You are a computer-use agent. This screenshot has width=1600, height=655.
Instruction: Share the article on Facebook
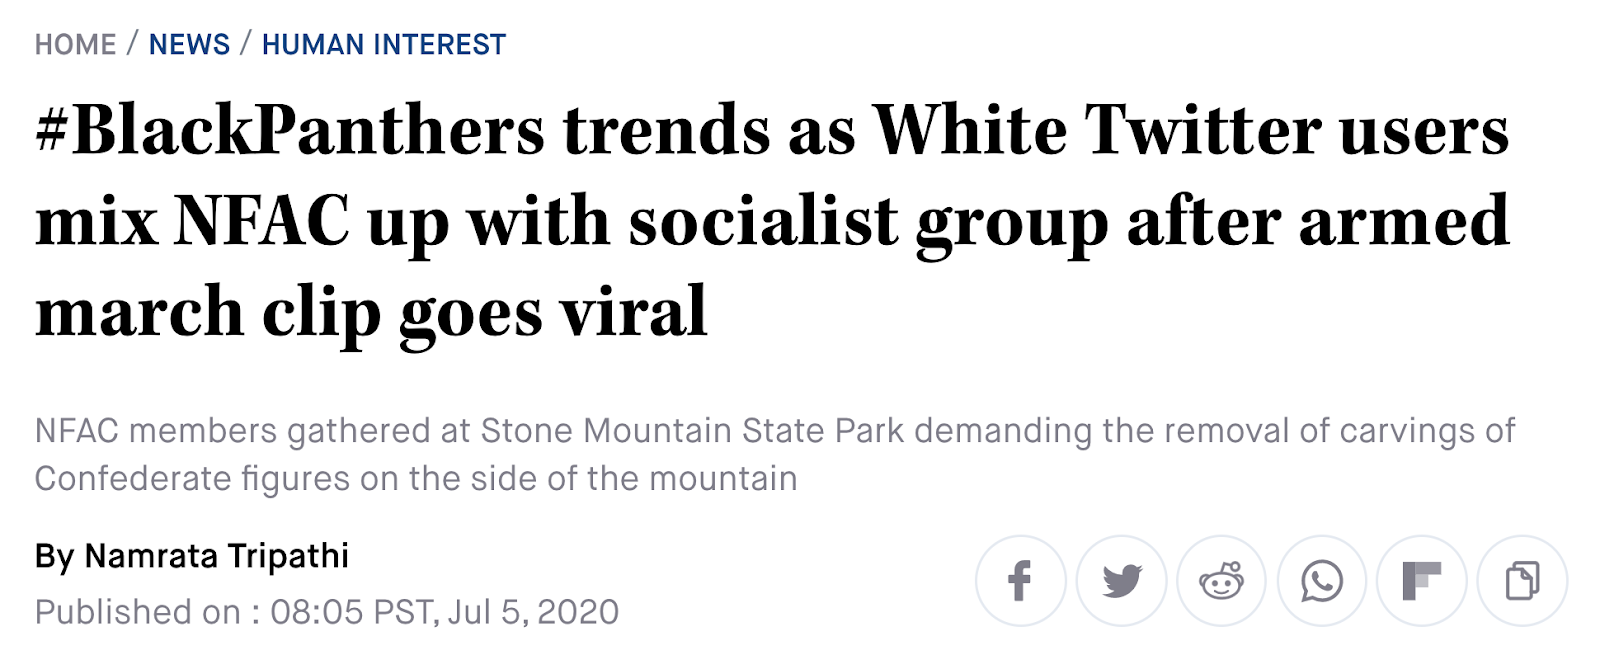tap(1020, 581)
